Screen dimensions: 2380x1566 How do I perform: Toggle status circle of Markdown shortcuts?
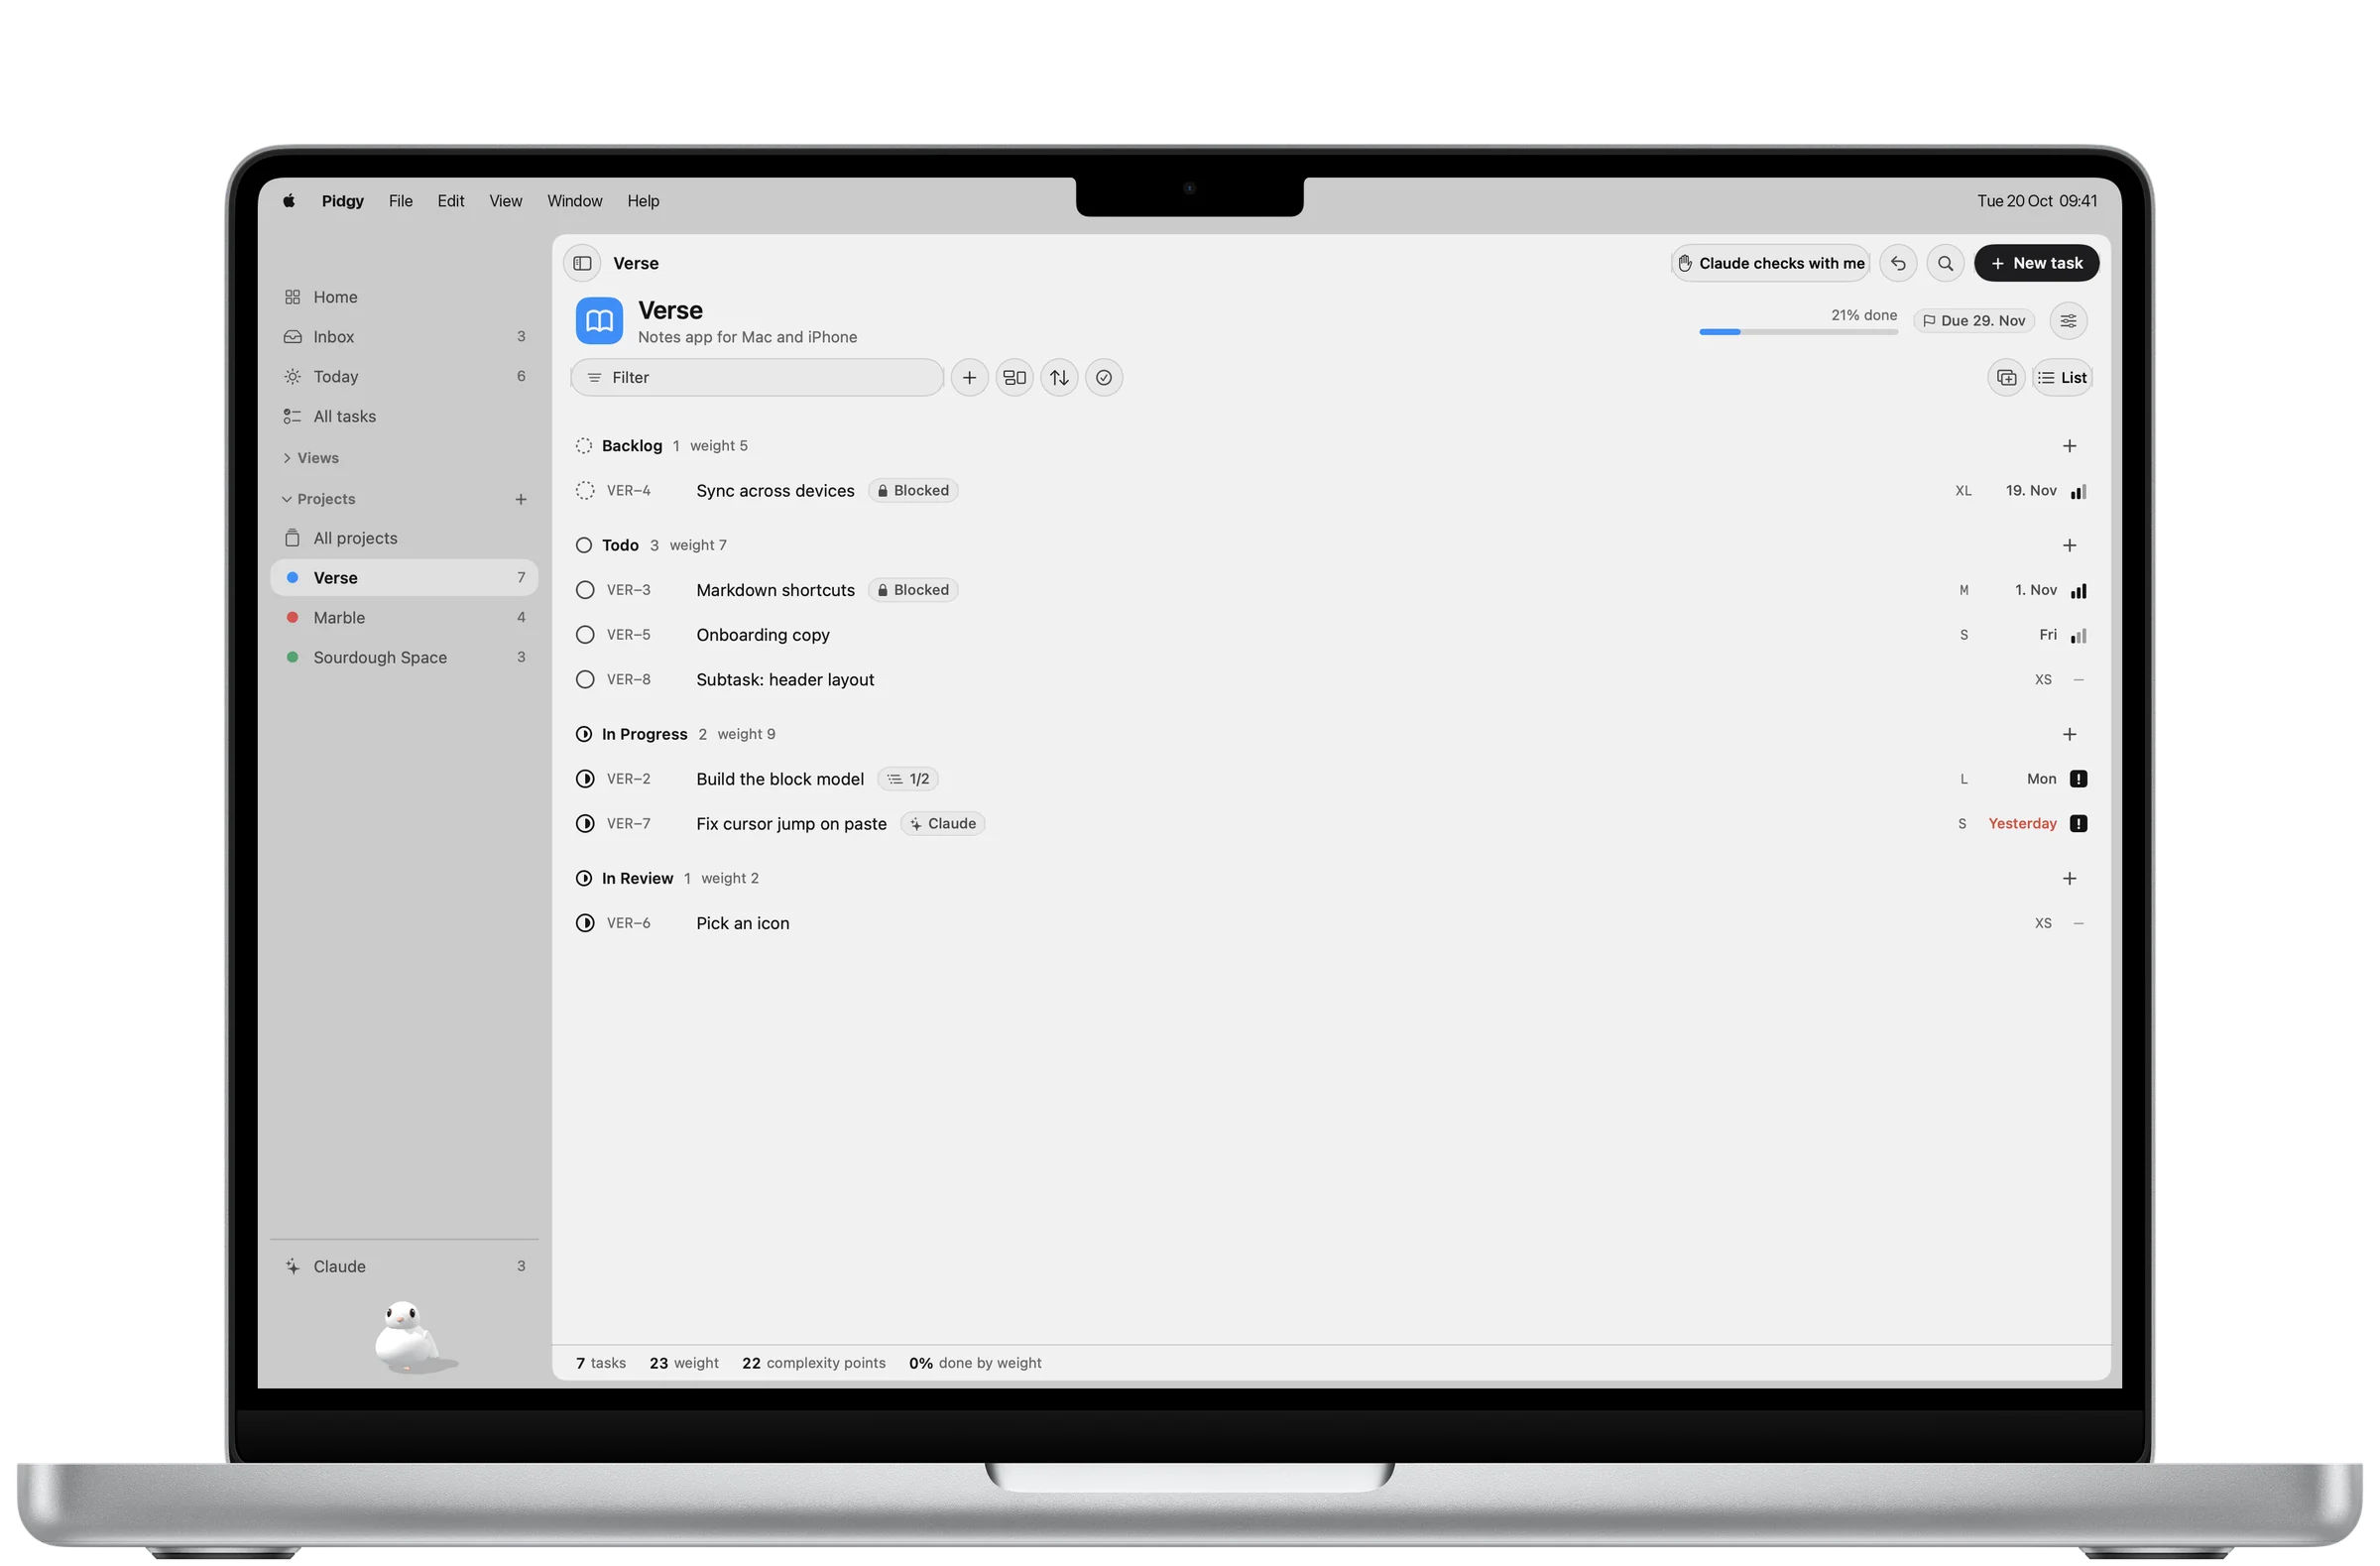click(x=585, y=590)
